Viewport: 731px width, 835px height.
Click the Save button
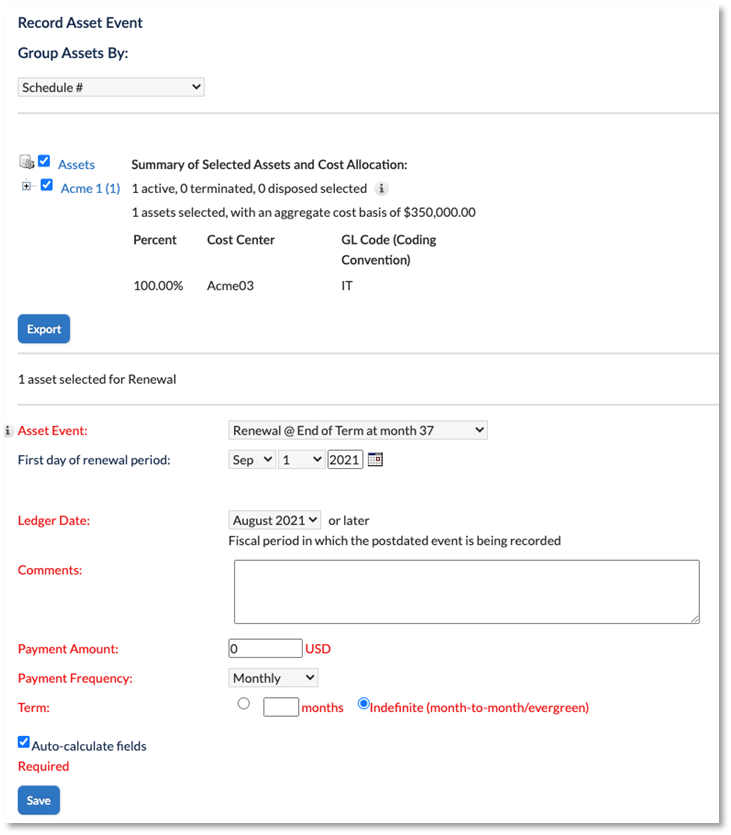coord(39,800)
